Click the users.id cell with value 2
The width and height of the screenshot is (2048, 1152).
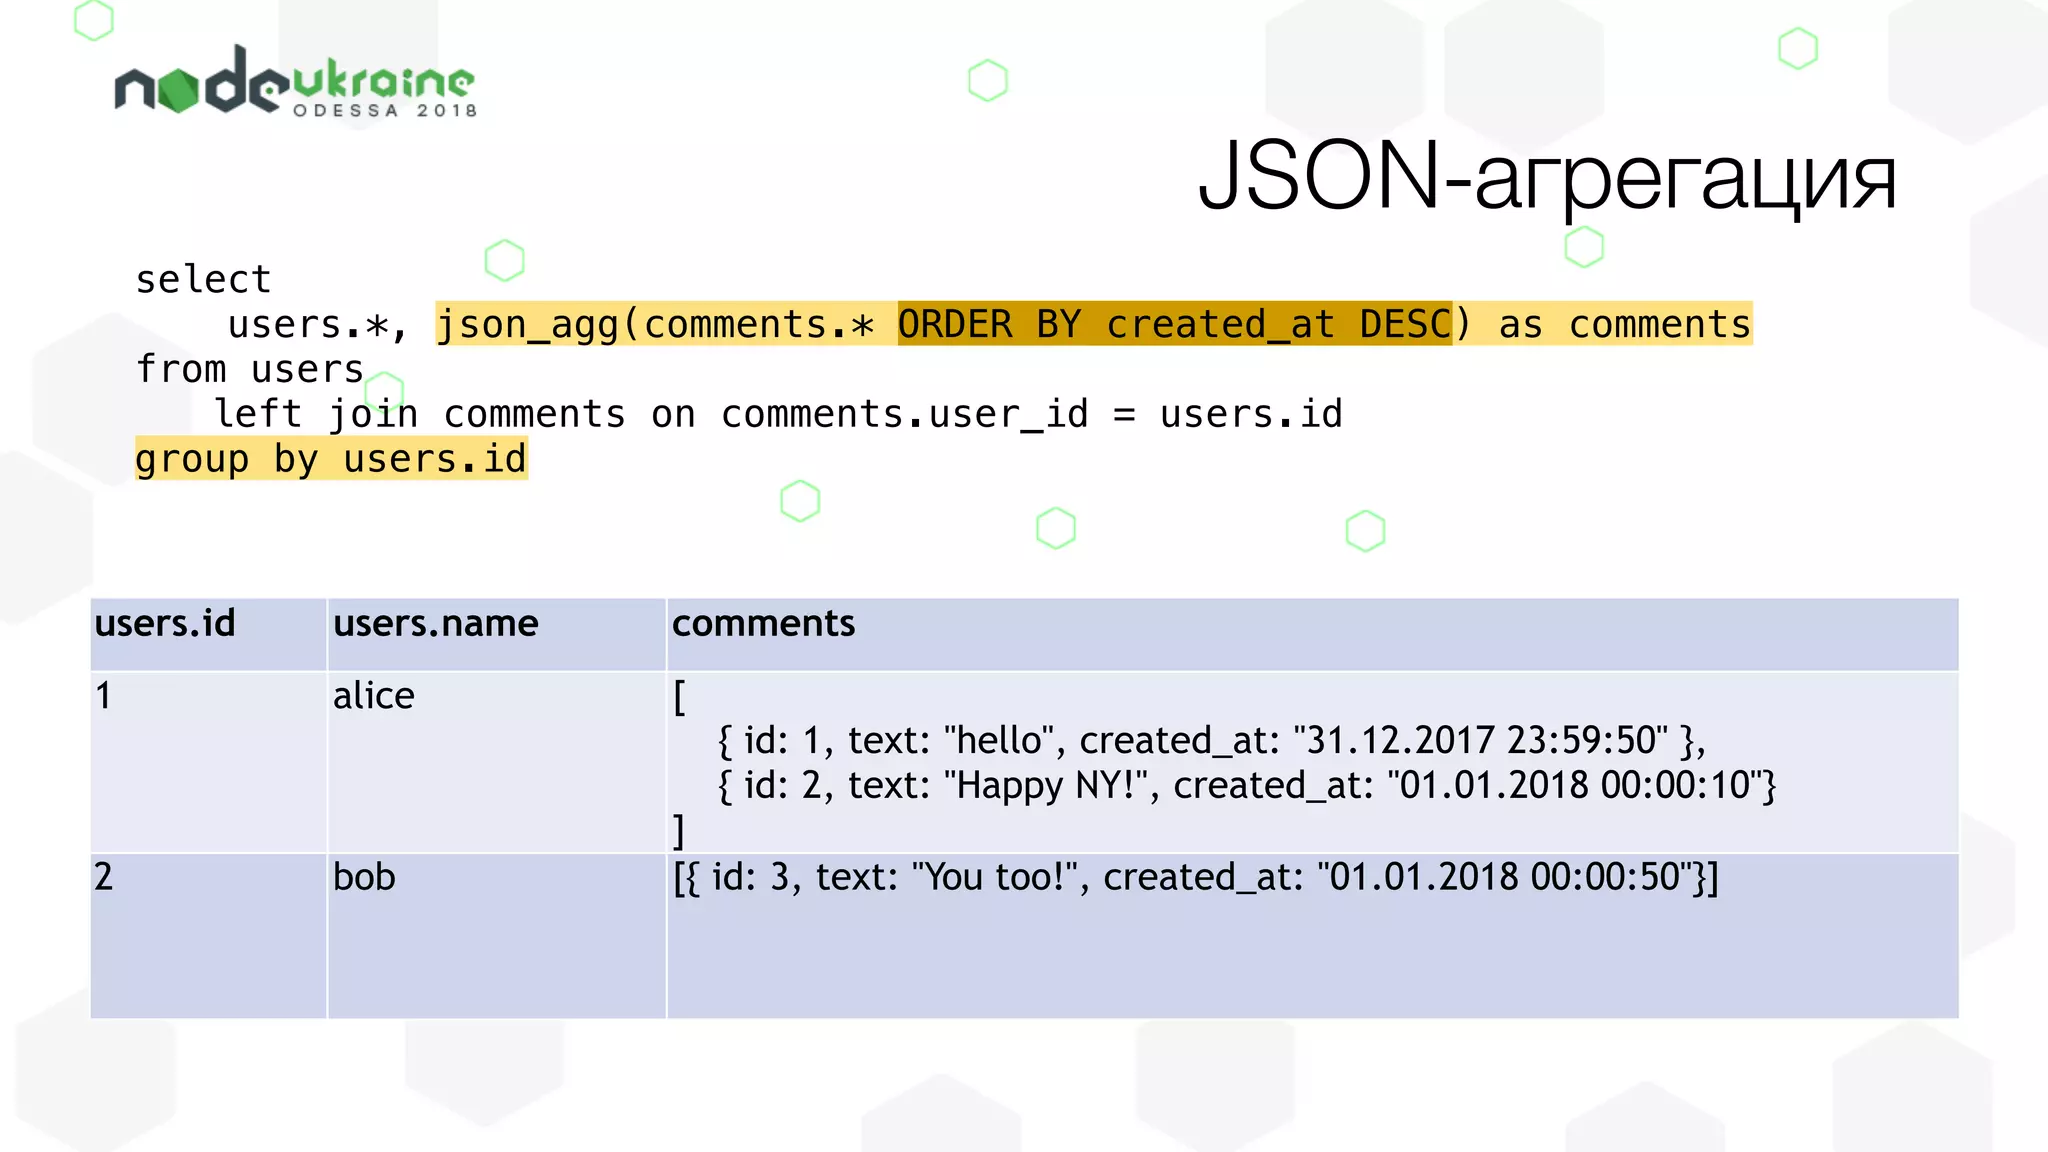pyautogui.click(x=208, y=936)
